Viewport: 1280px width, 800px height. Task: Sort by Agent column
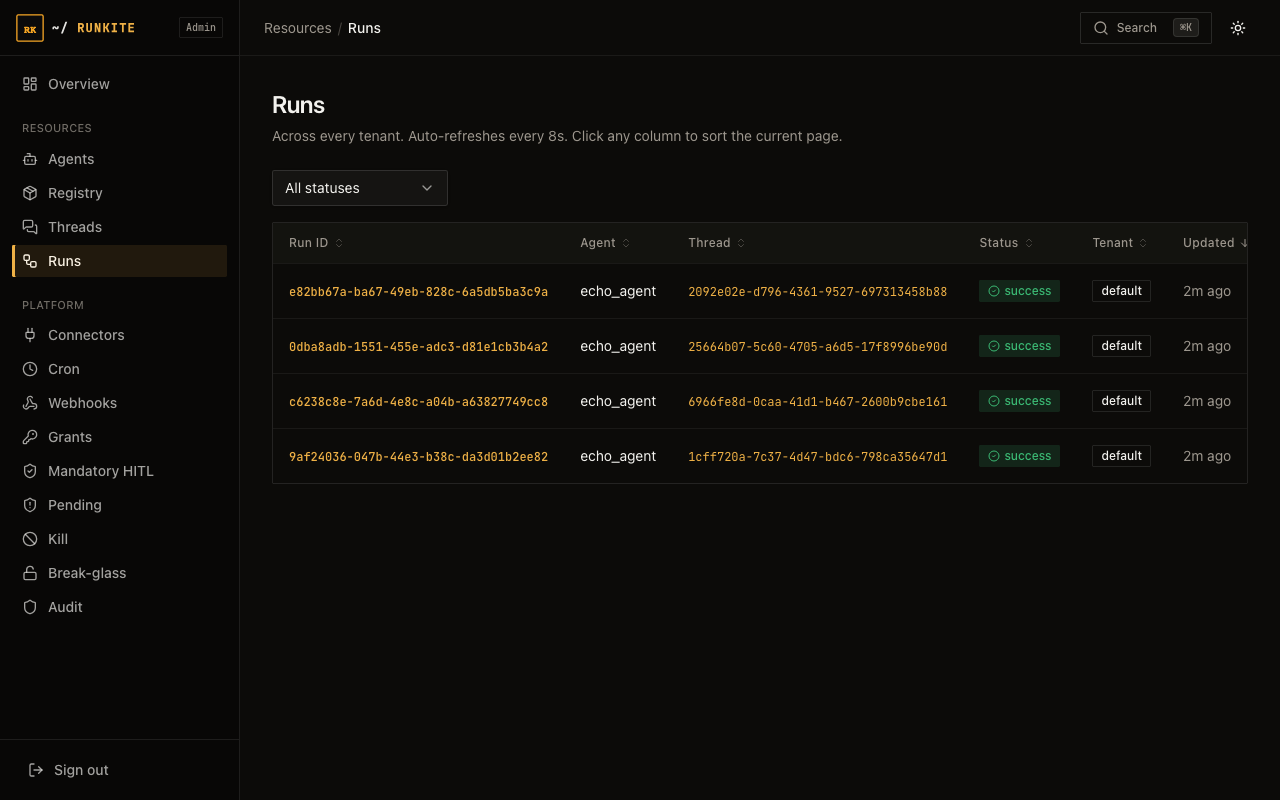pyautogui.click(x=605, y=243)
